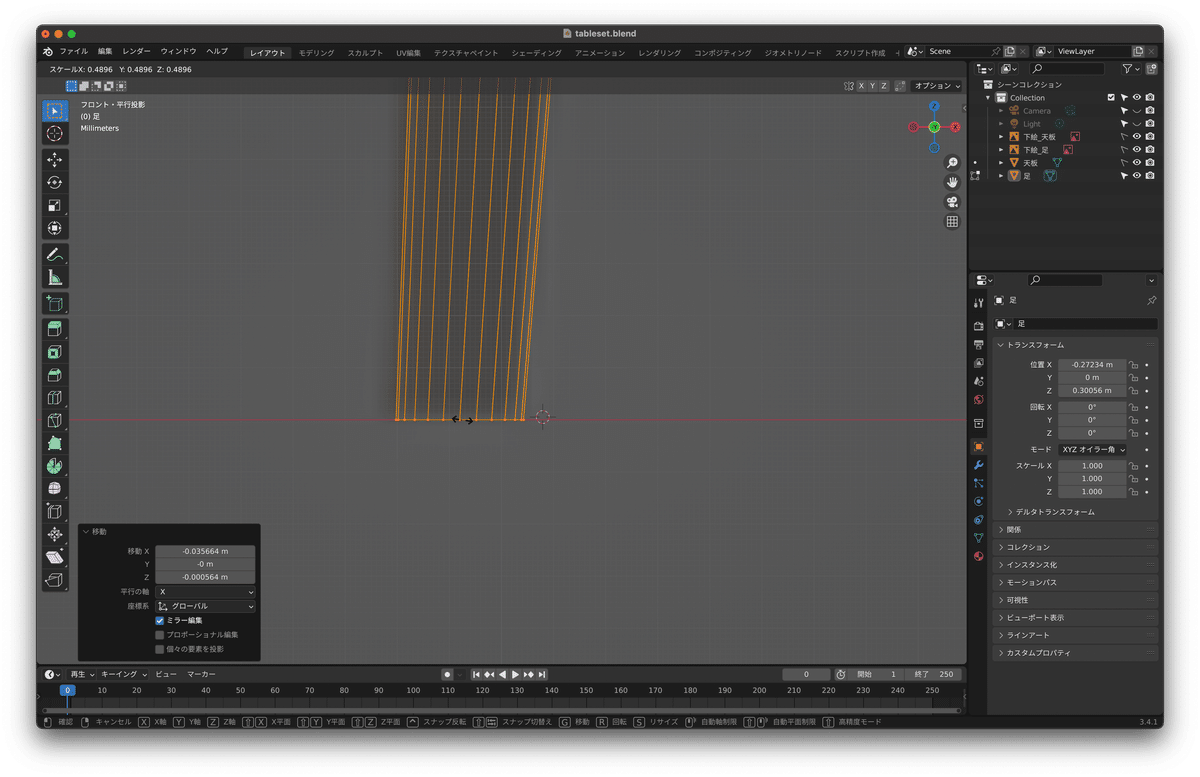
Task: Click the viewport zoom magnifier icon
Action: point(952,163)
